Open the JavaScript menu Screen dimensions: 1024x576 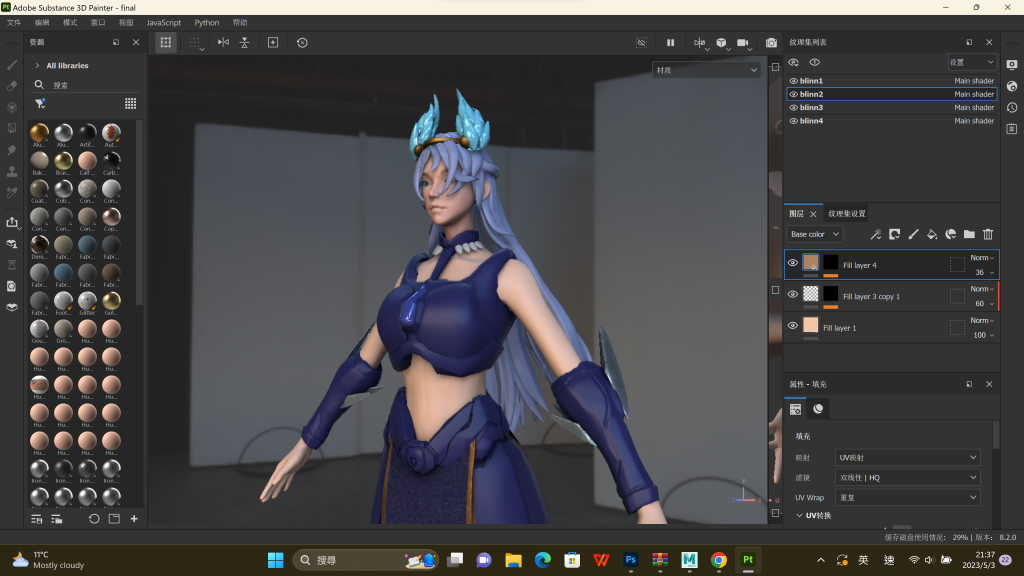[x=164, y=22]
